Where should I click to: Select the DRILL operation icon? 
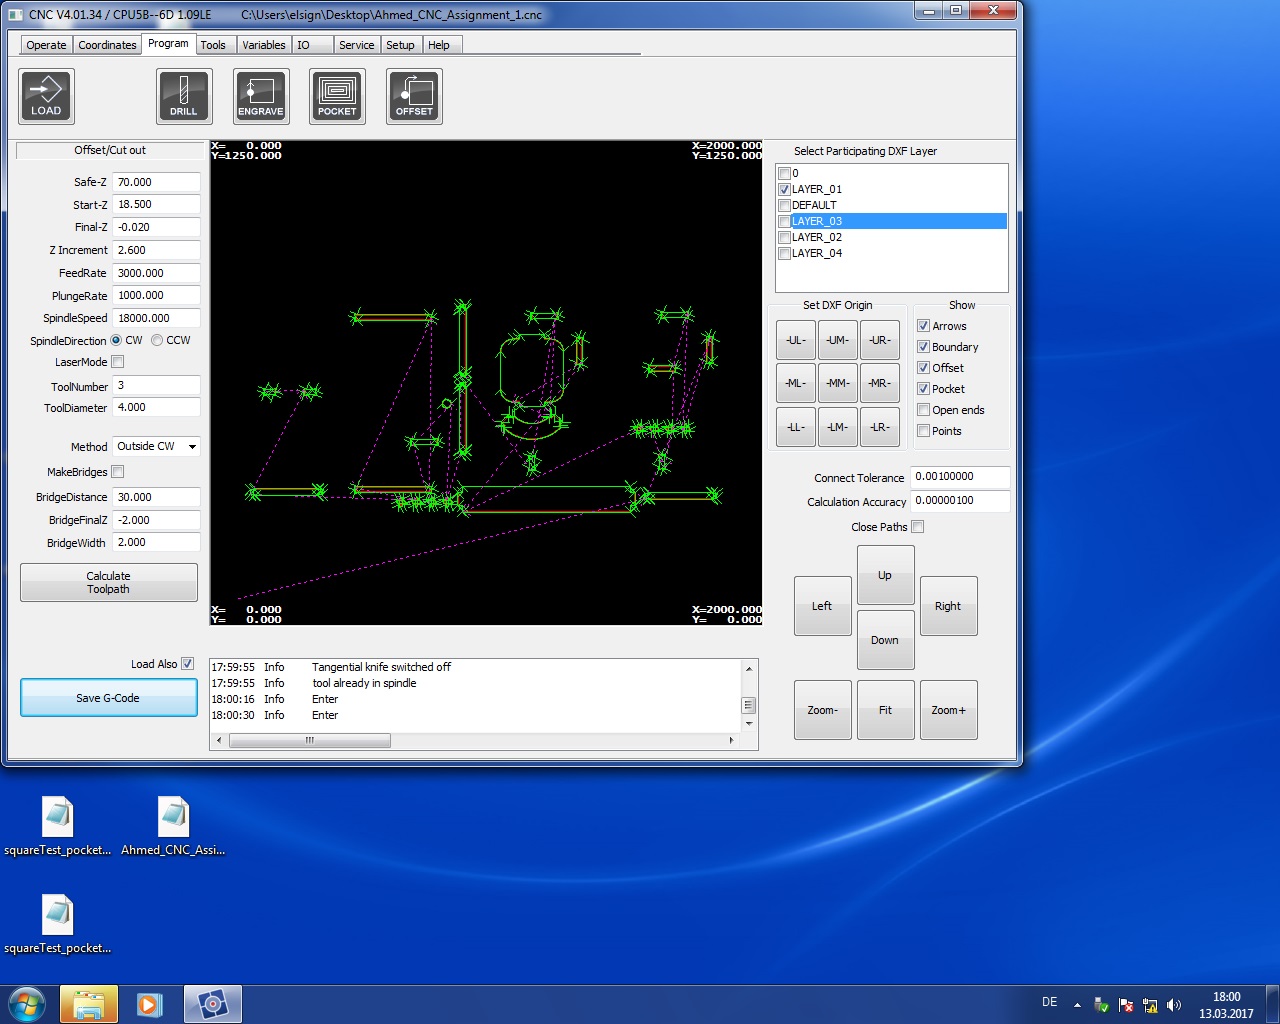pyautogui.click(x=184, y=96)
